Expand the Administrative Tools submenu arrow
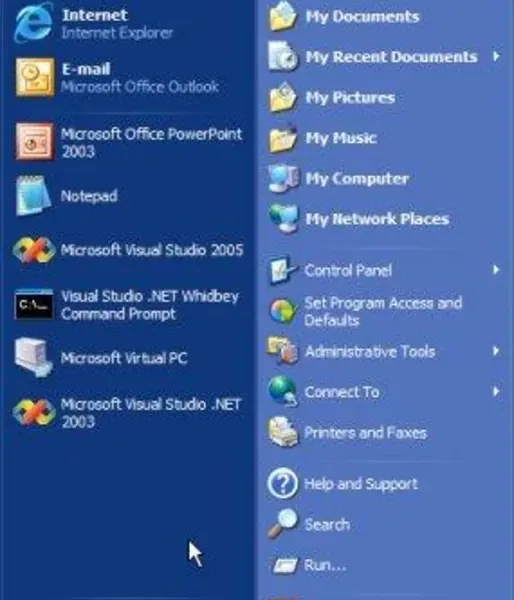The width and height of the screenshot is (514, 600). click(496, 351)
